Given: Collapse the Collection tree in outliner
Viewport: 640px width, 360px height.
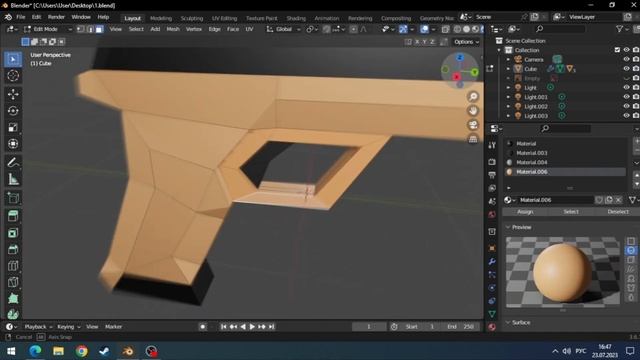Looking at the screenshot, I should [x=499, y=50].
